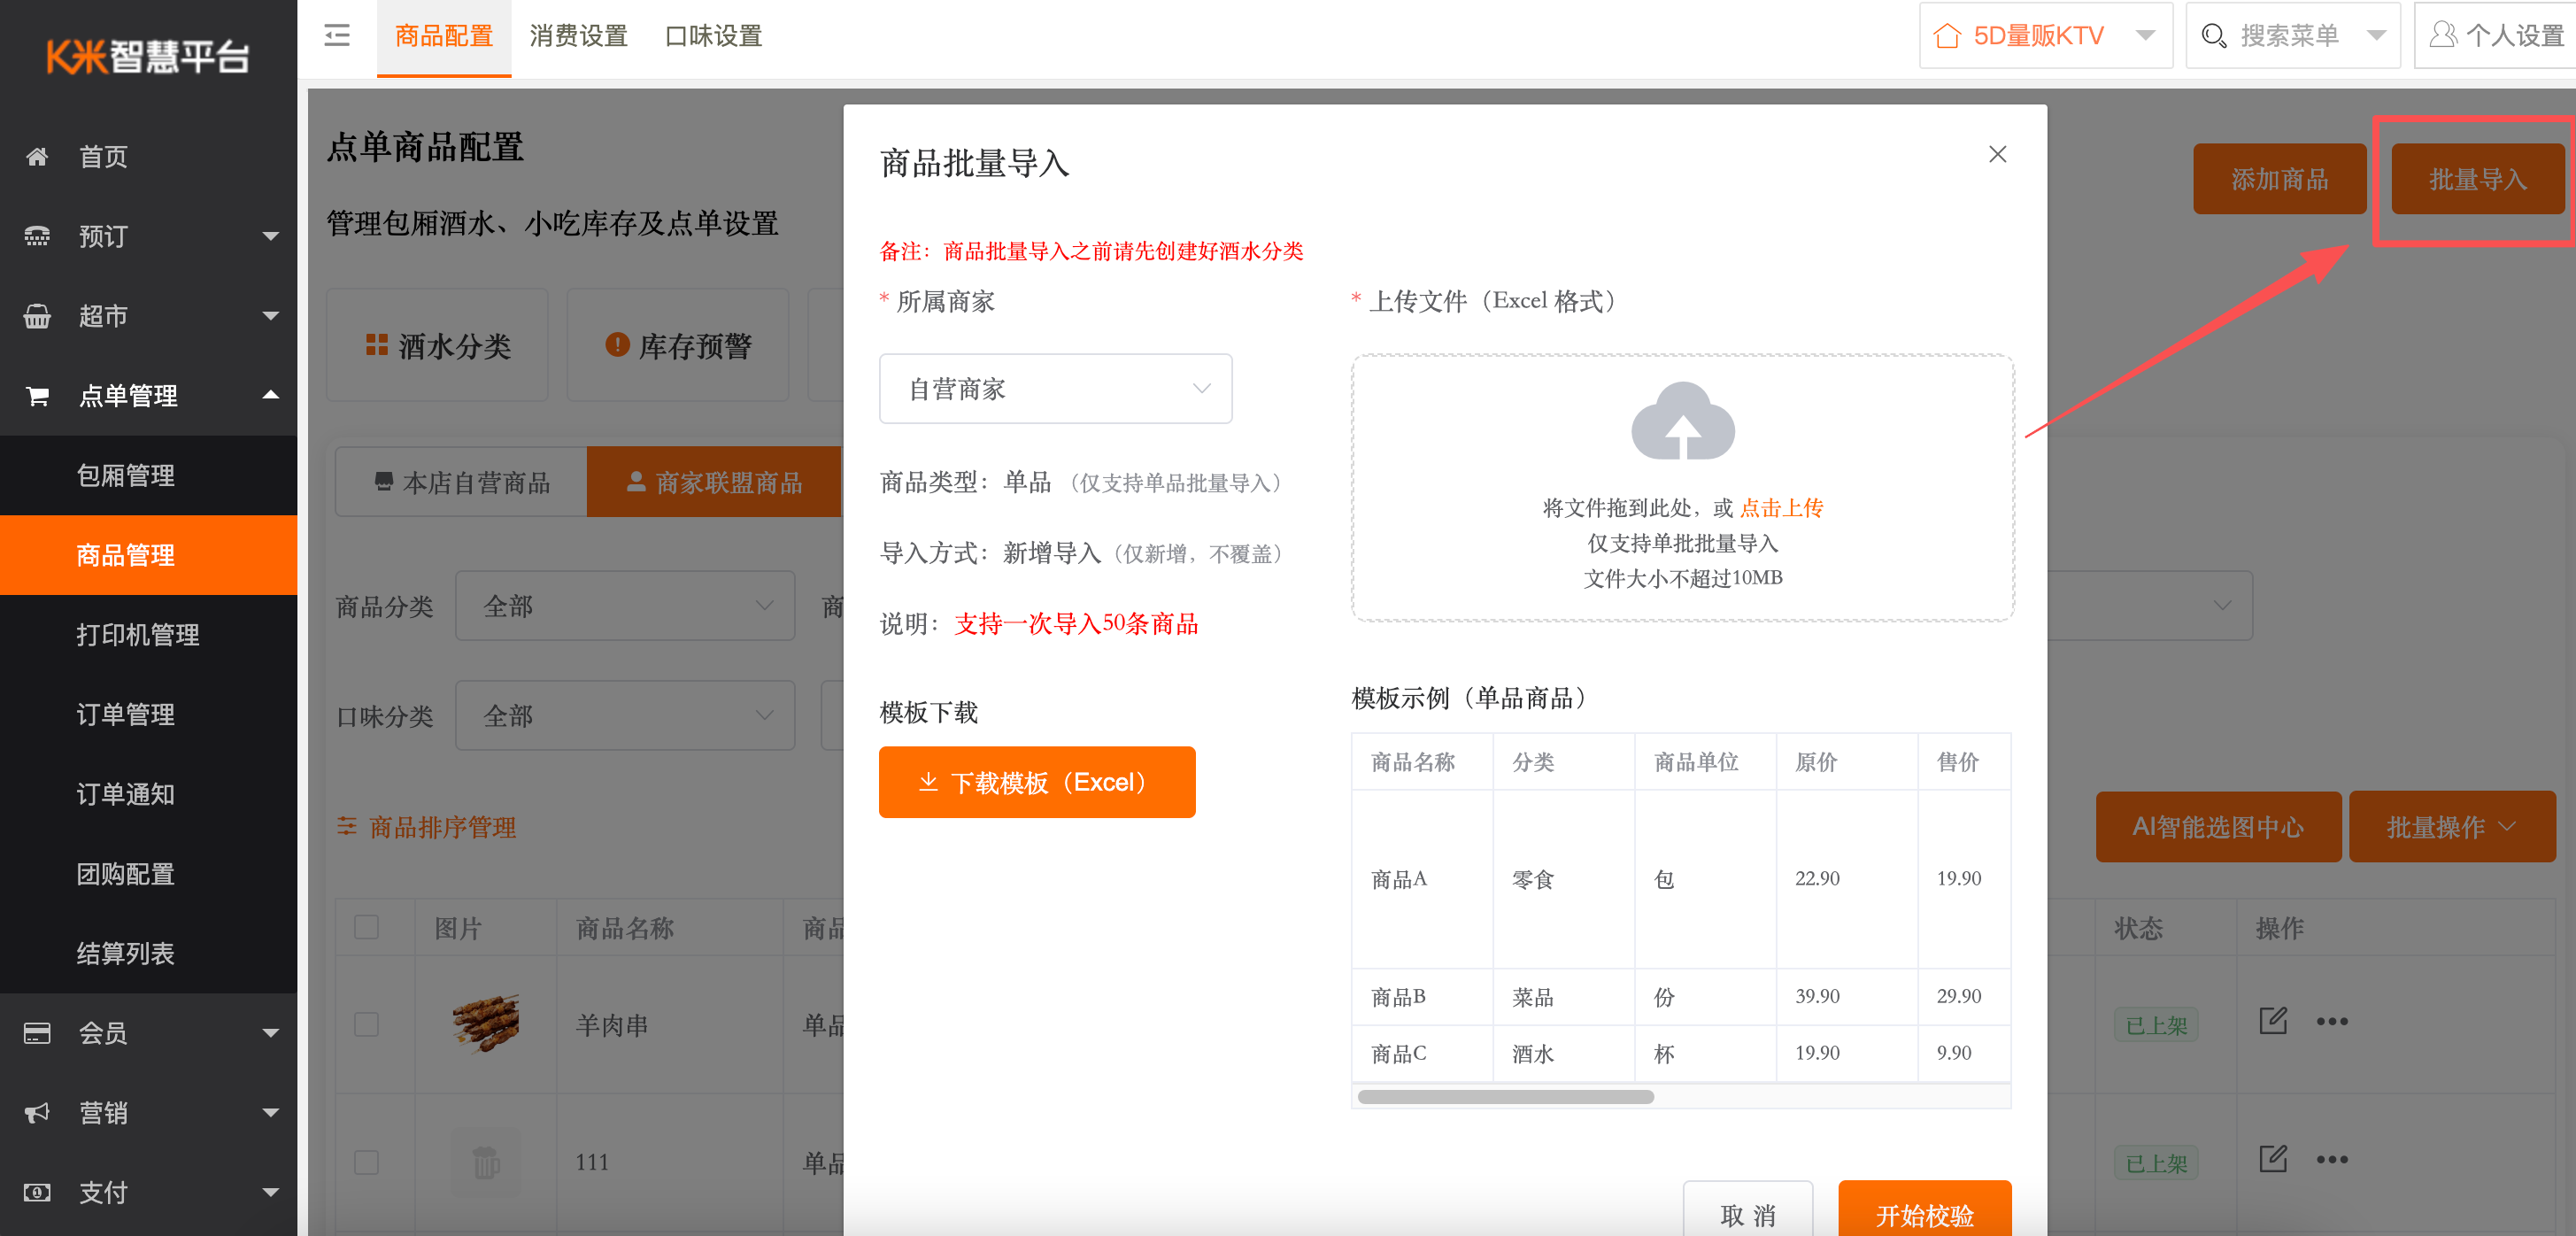Click the edit icon in the 羊肉串 row
2576x1236 pixels.
tap(2272, 1021)
